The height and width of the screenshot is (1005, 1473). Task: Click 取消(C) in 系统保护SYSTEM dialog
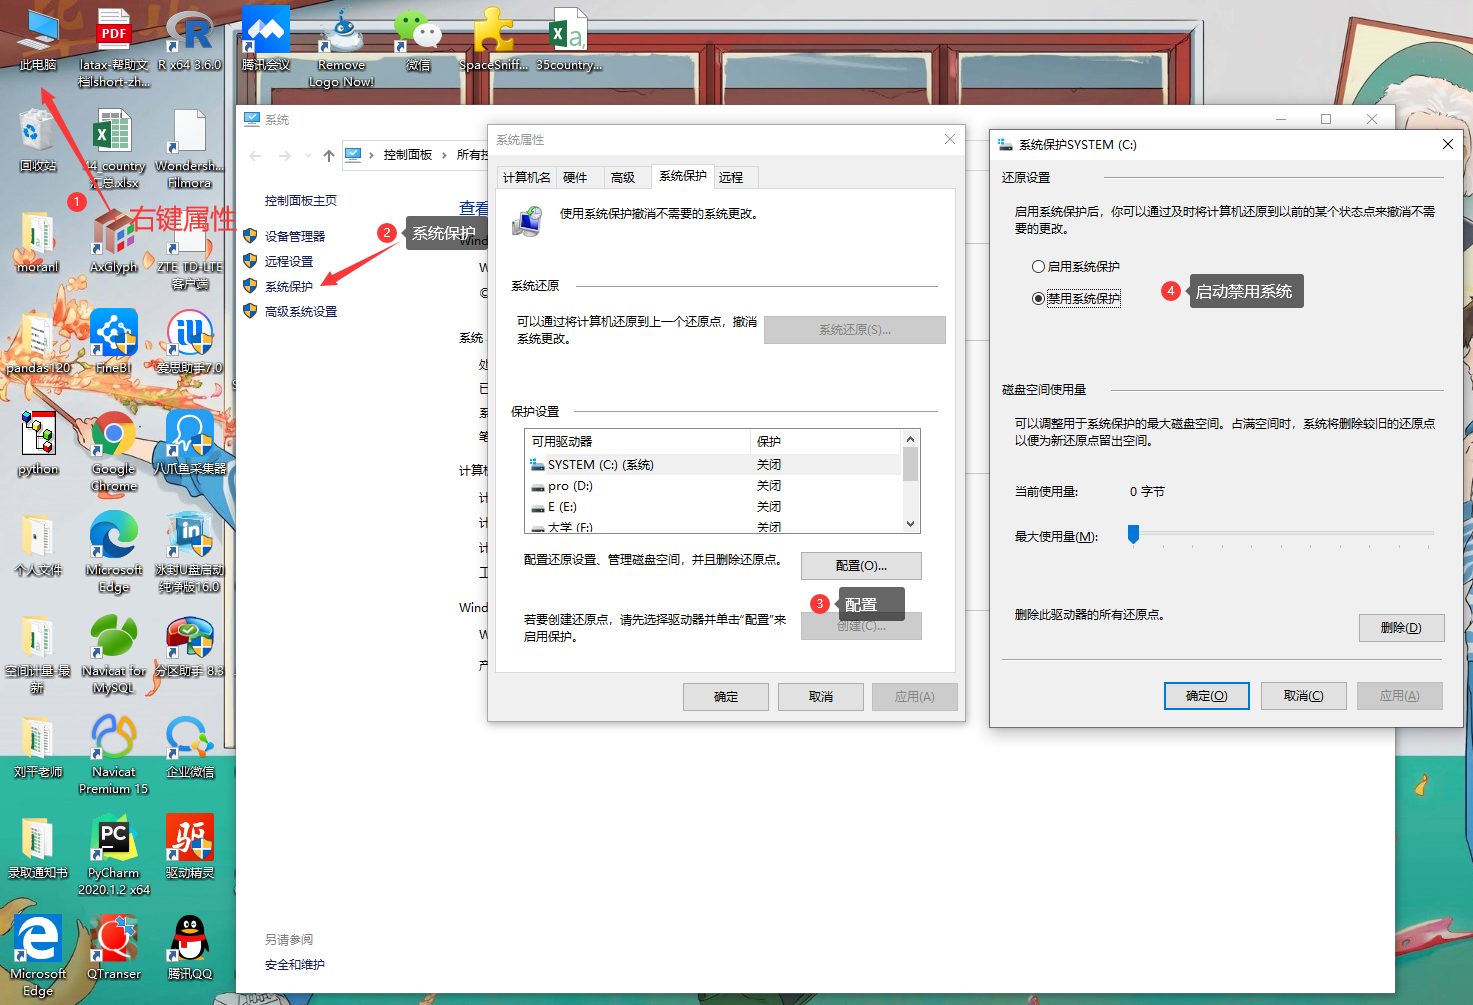point(1303,696)
